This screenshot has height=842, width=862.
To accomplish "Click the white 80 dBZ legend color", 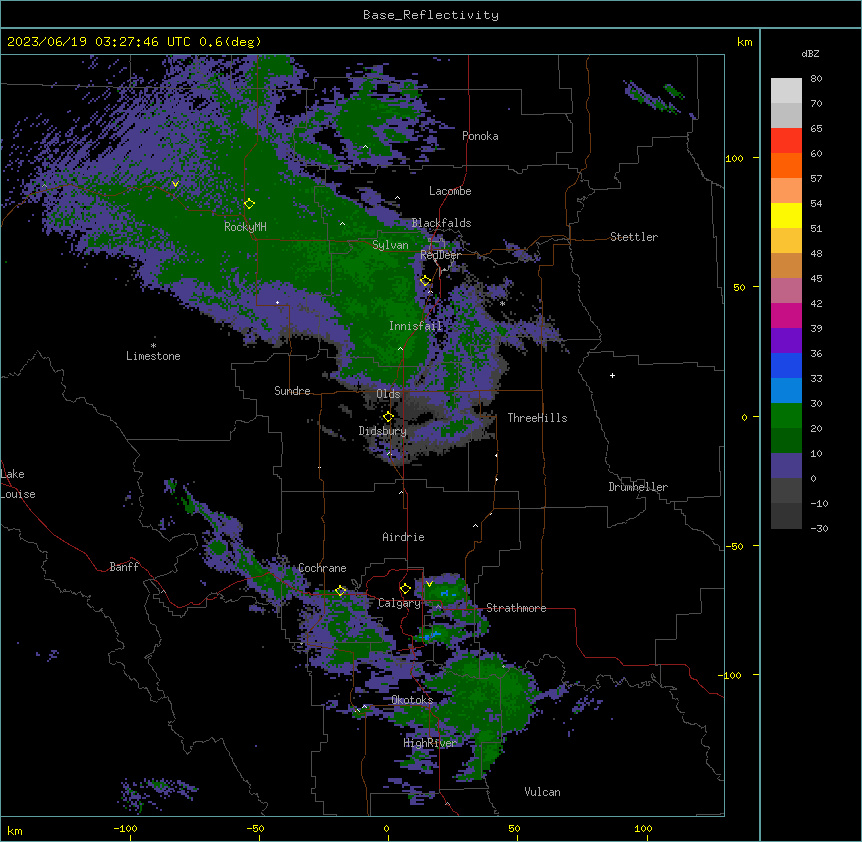I will (786, 91).
